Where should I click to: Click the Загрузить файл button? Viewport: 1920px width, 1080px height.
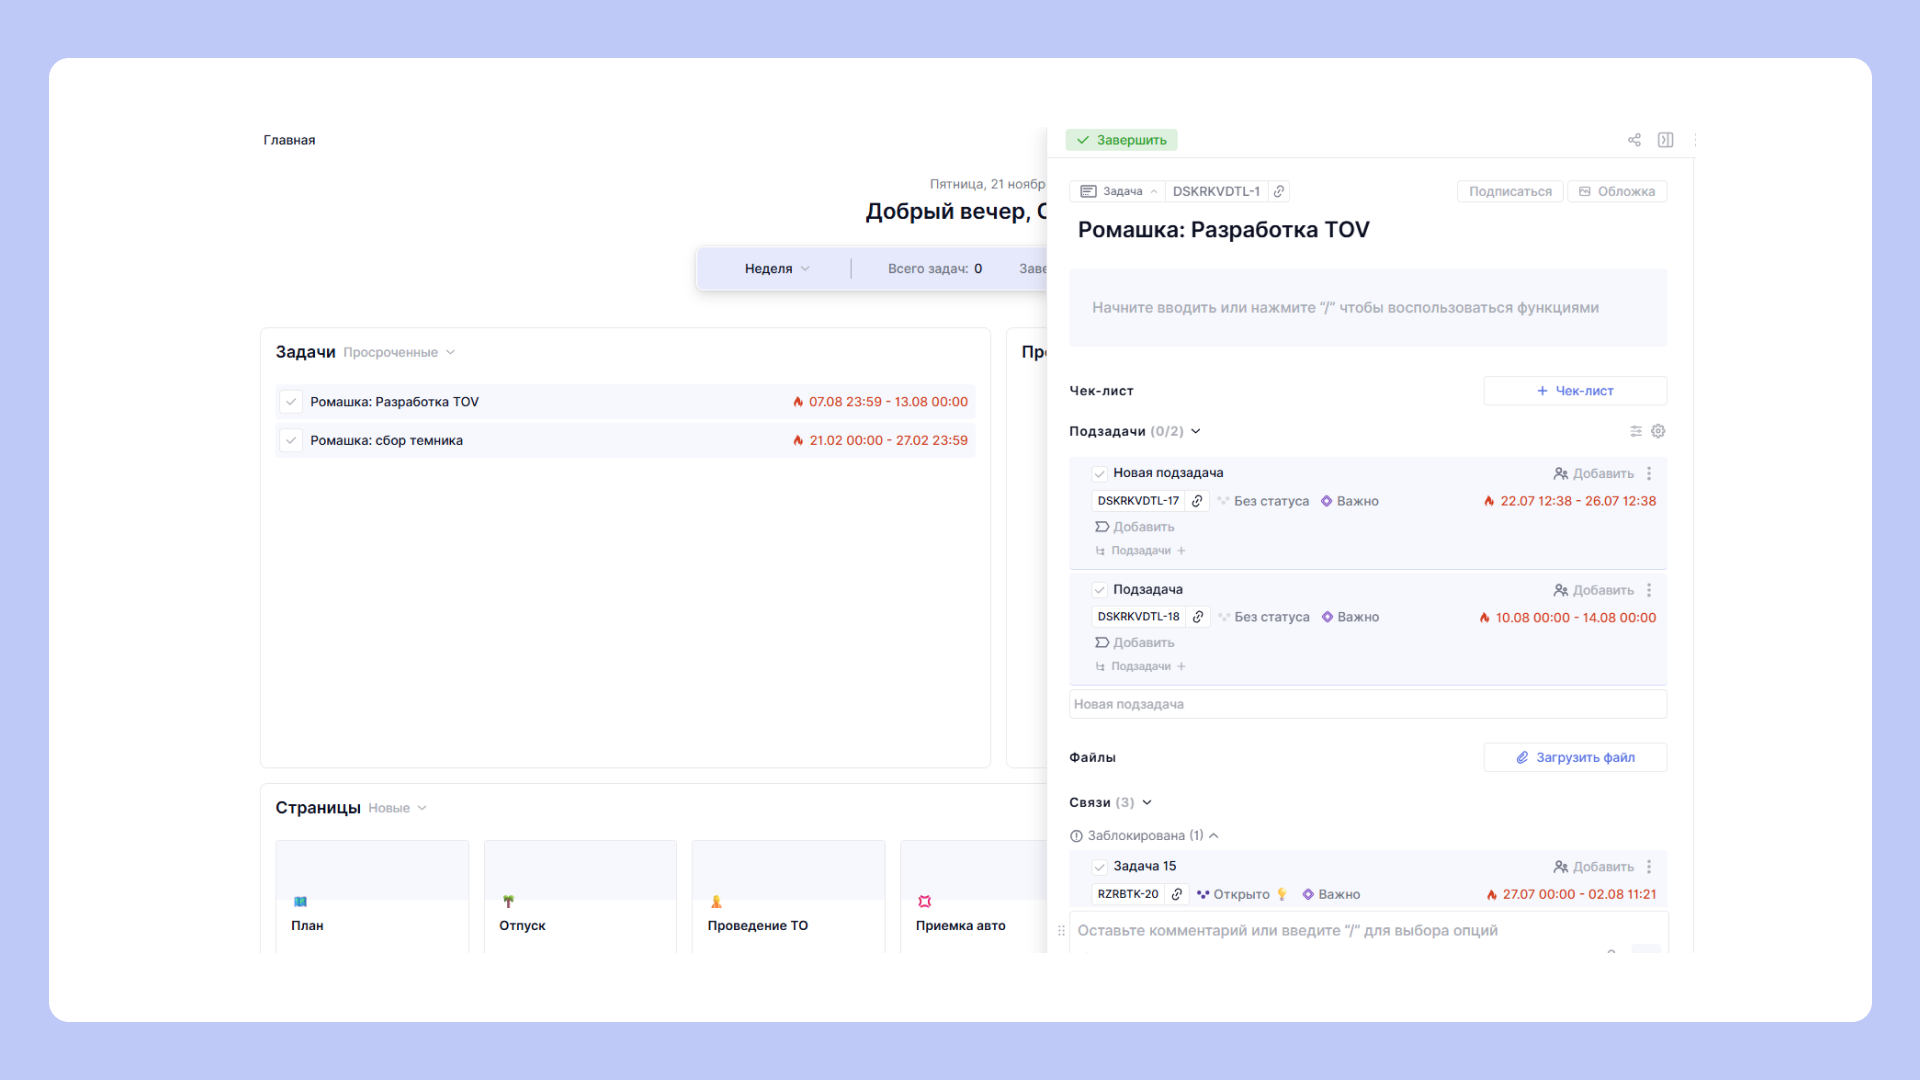coord(1575,757)
